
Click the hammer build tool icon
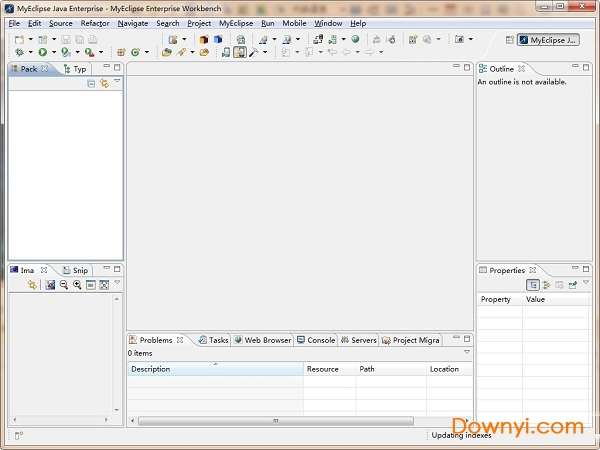click(x=253, y=52)
